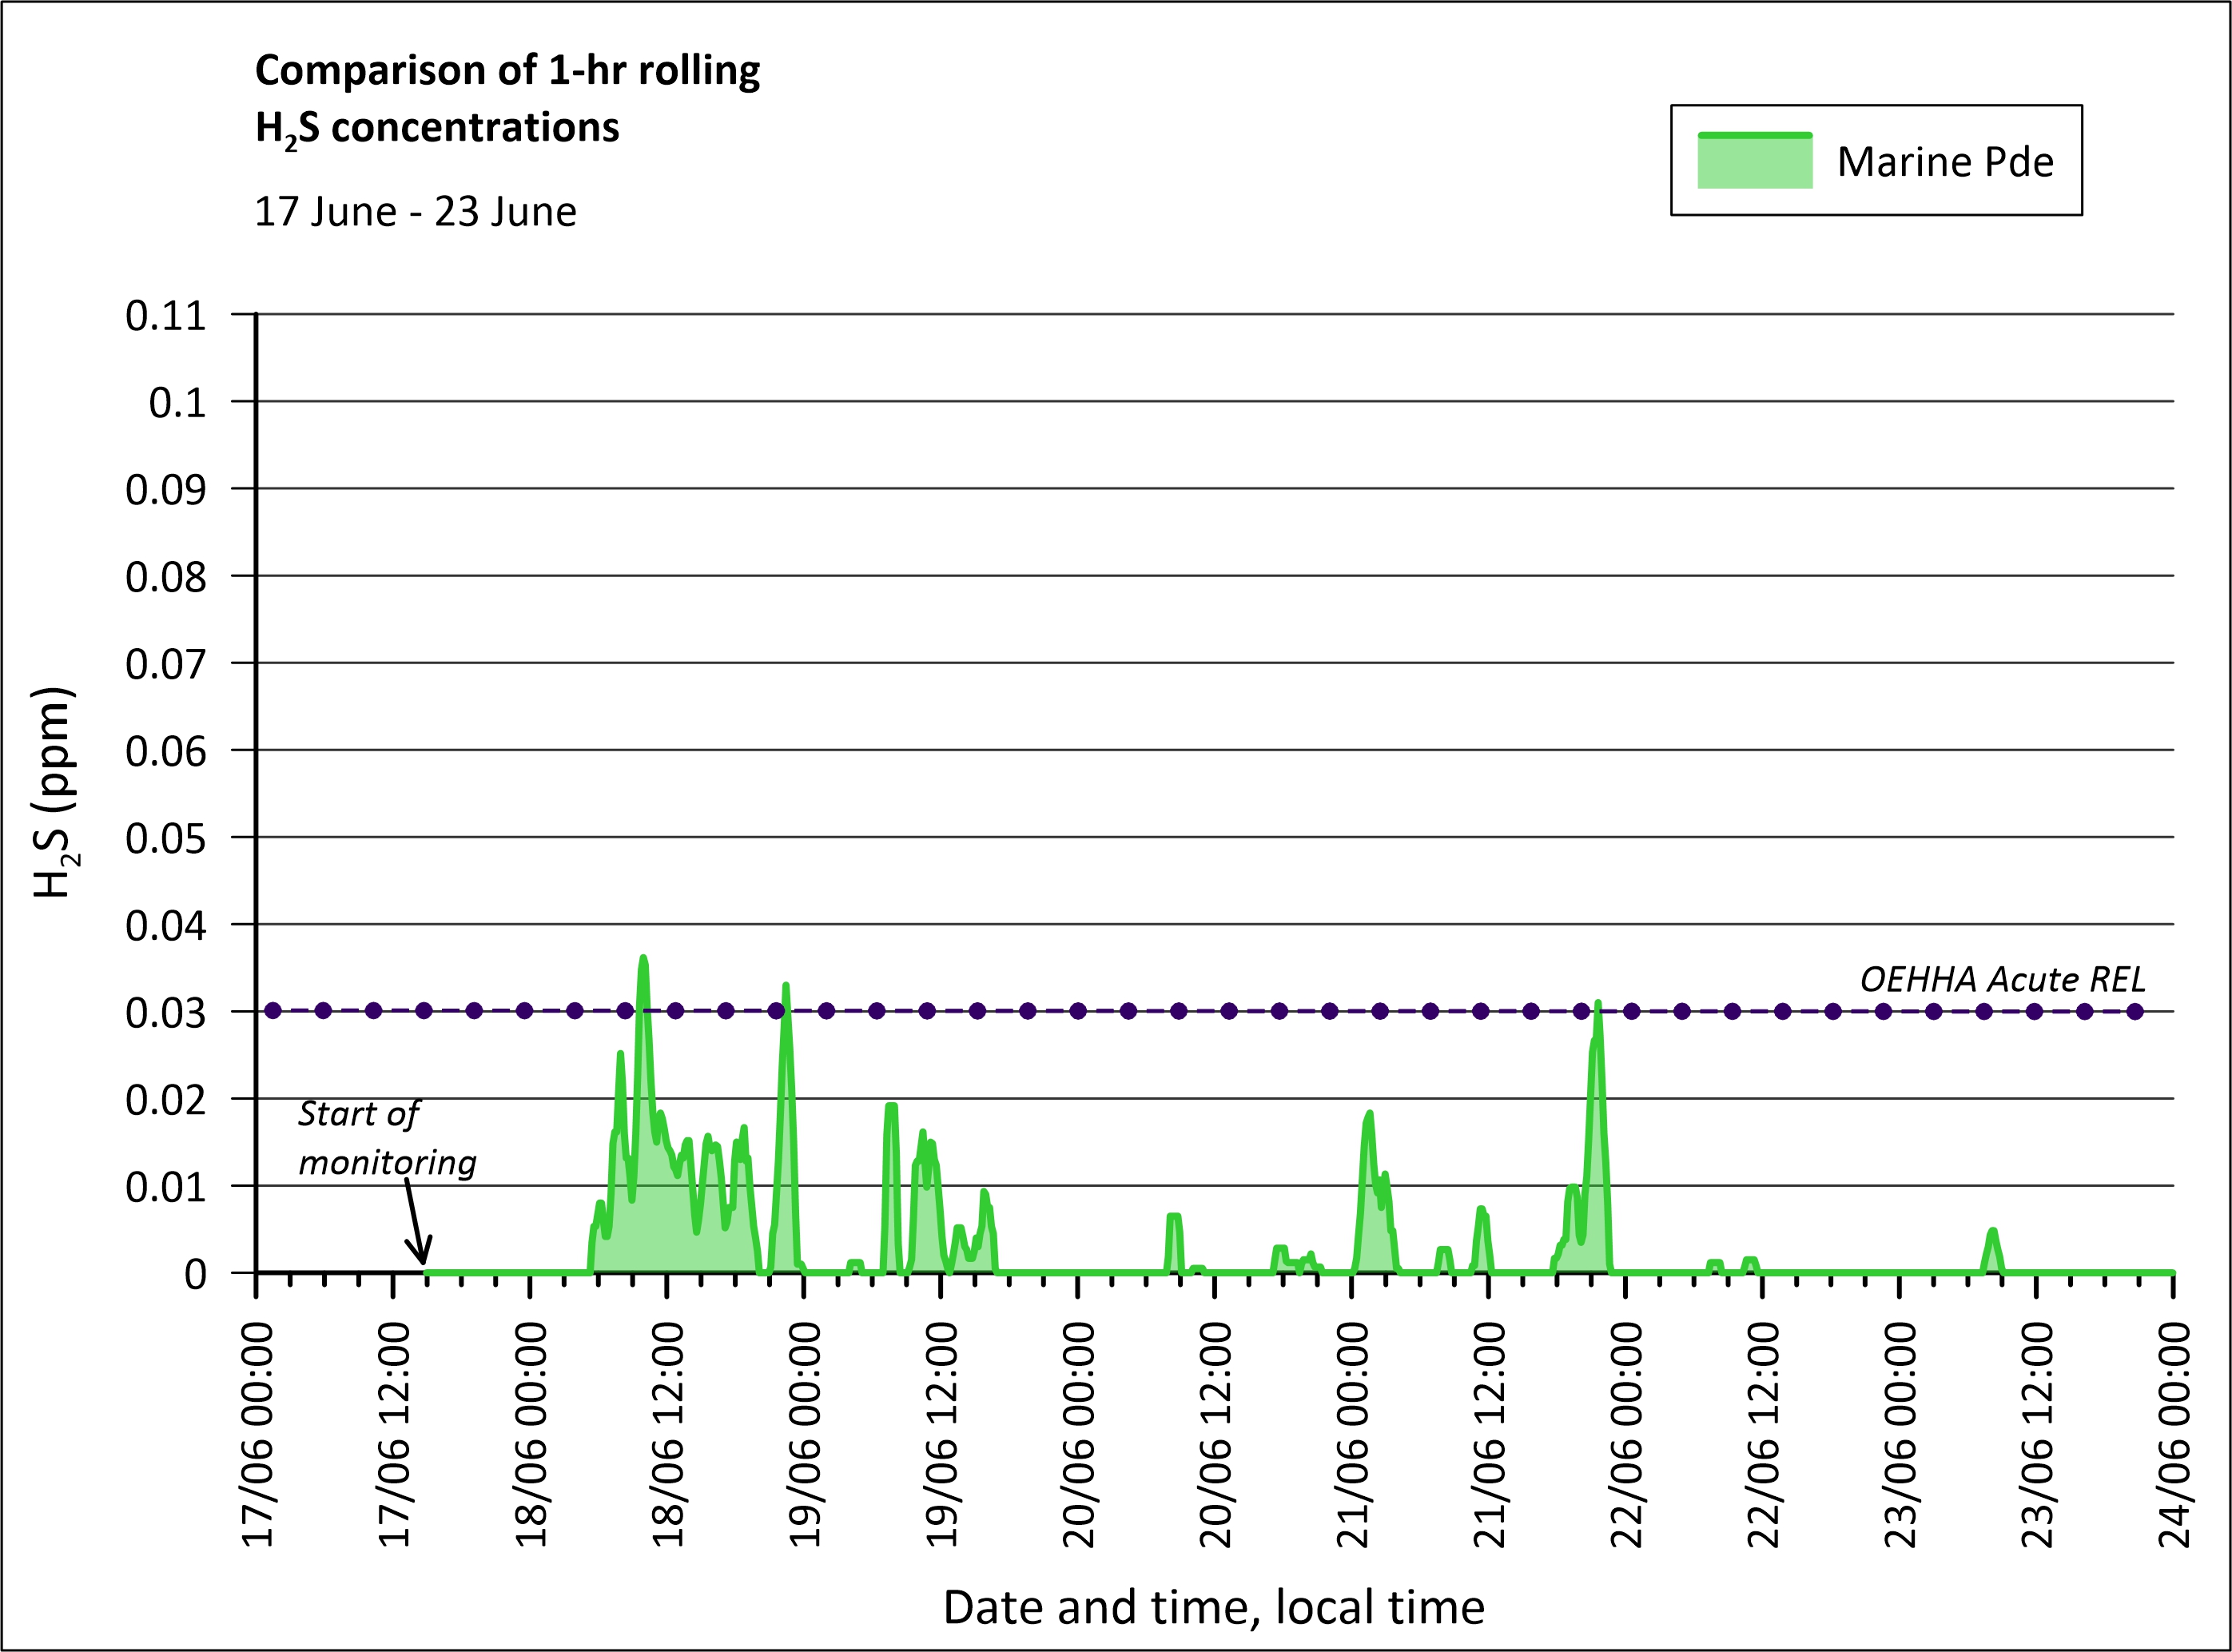Click the '20/06 12:00' x-axis label

pyautogui.click(x=1215, y=1435)
